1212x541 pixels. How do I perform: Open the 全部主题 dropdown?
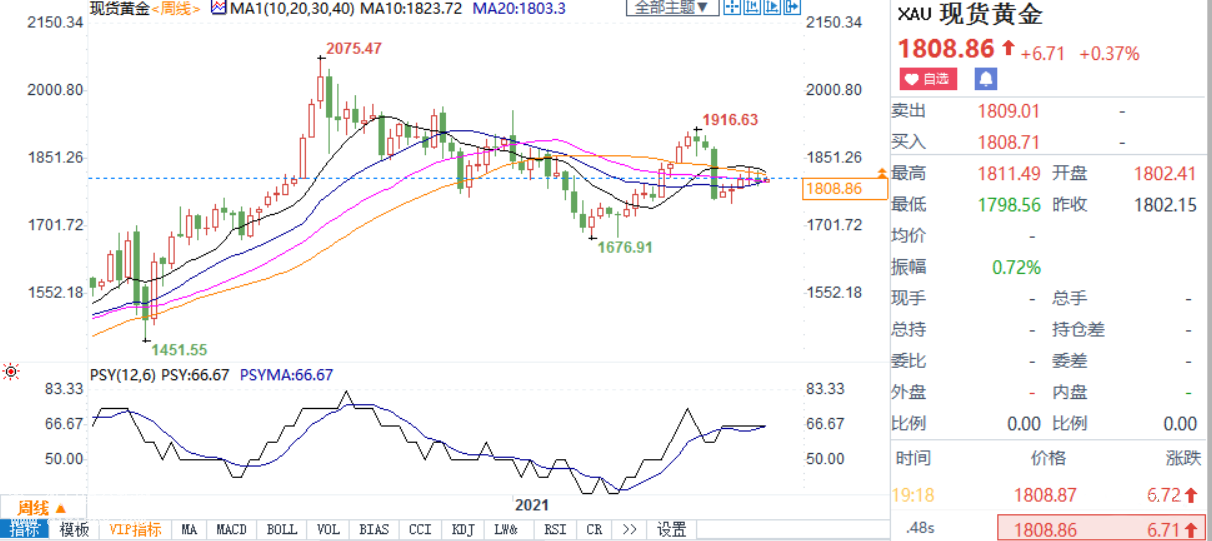click(x=672, y=9)
